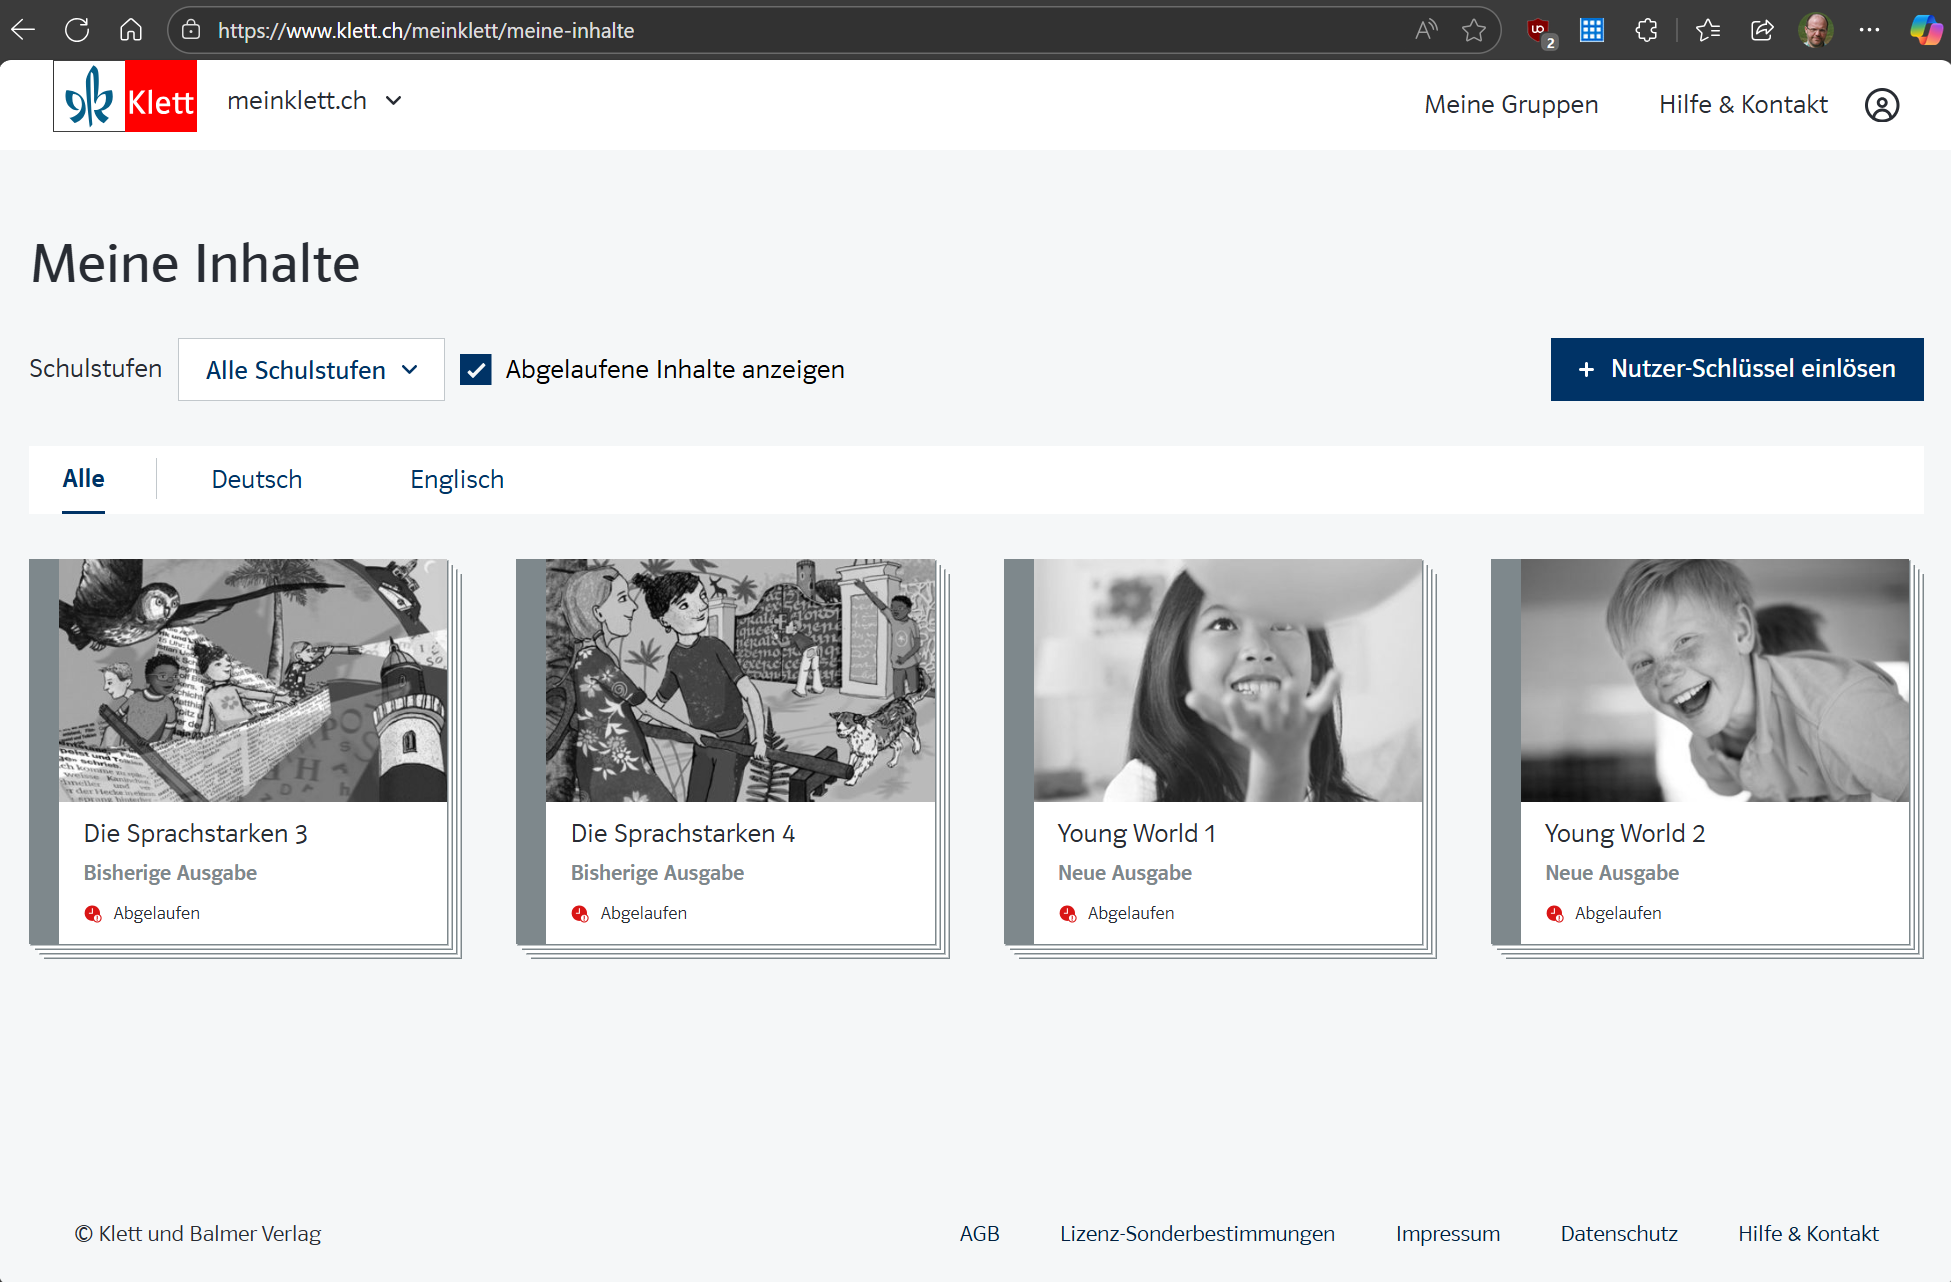Open the Datenschutz footer link
Viewport: 1951px width, 1282px height.
pyautogui.click(x=1618, y=1234)
